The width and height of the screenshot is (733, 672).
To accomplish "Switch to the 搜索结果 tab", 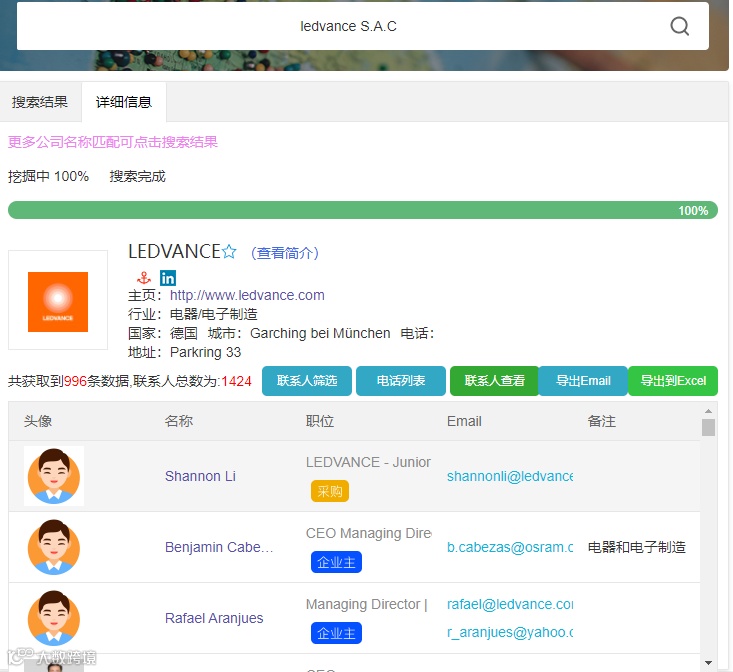I will [40, 102].
